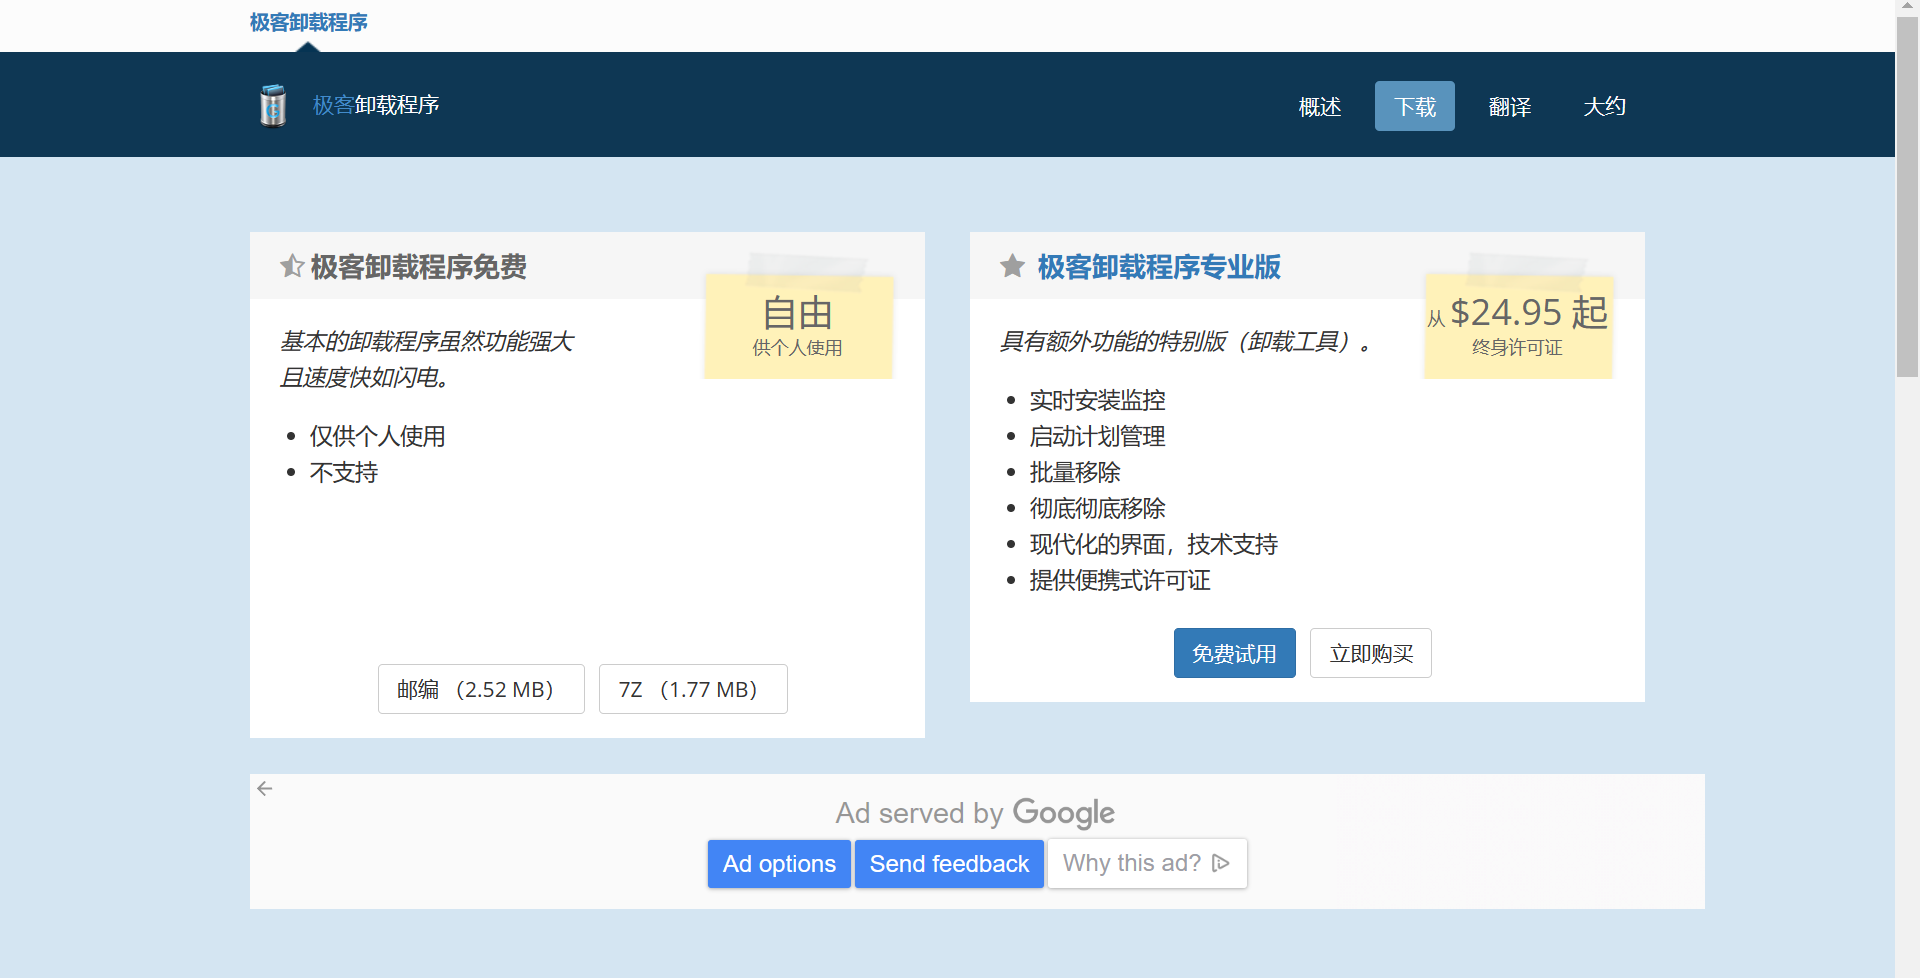The height and width of the screenshot is (978, 1920).
Task: Click the 立即购买 purchase button
Action: (1370, 652)
